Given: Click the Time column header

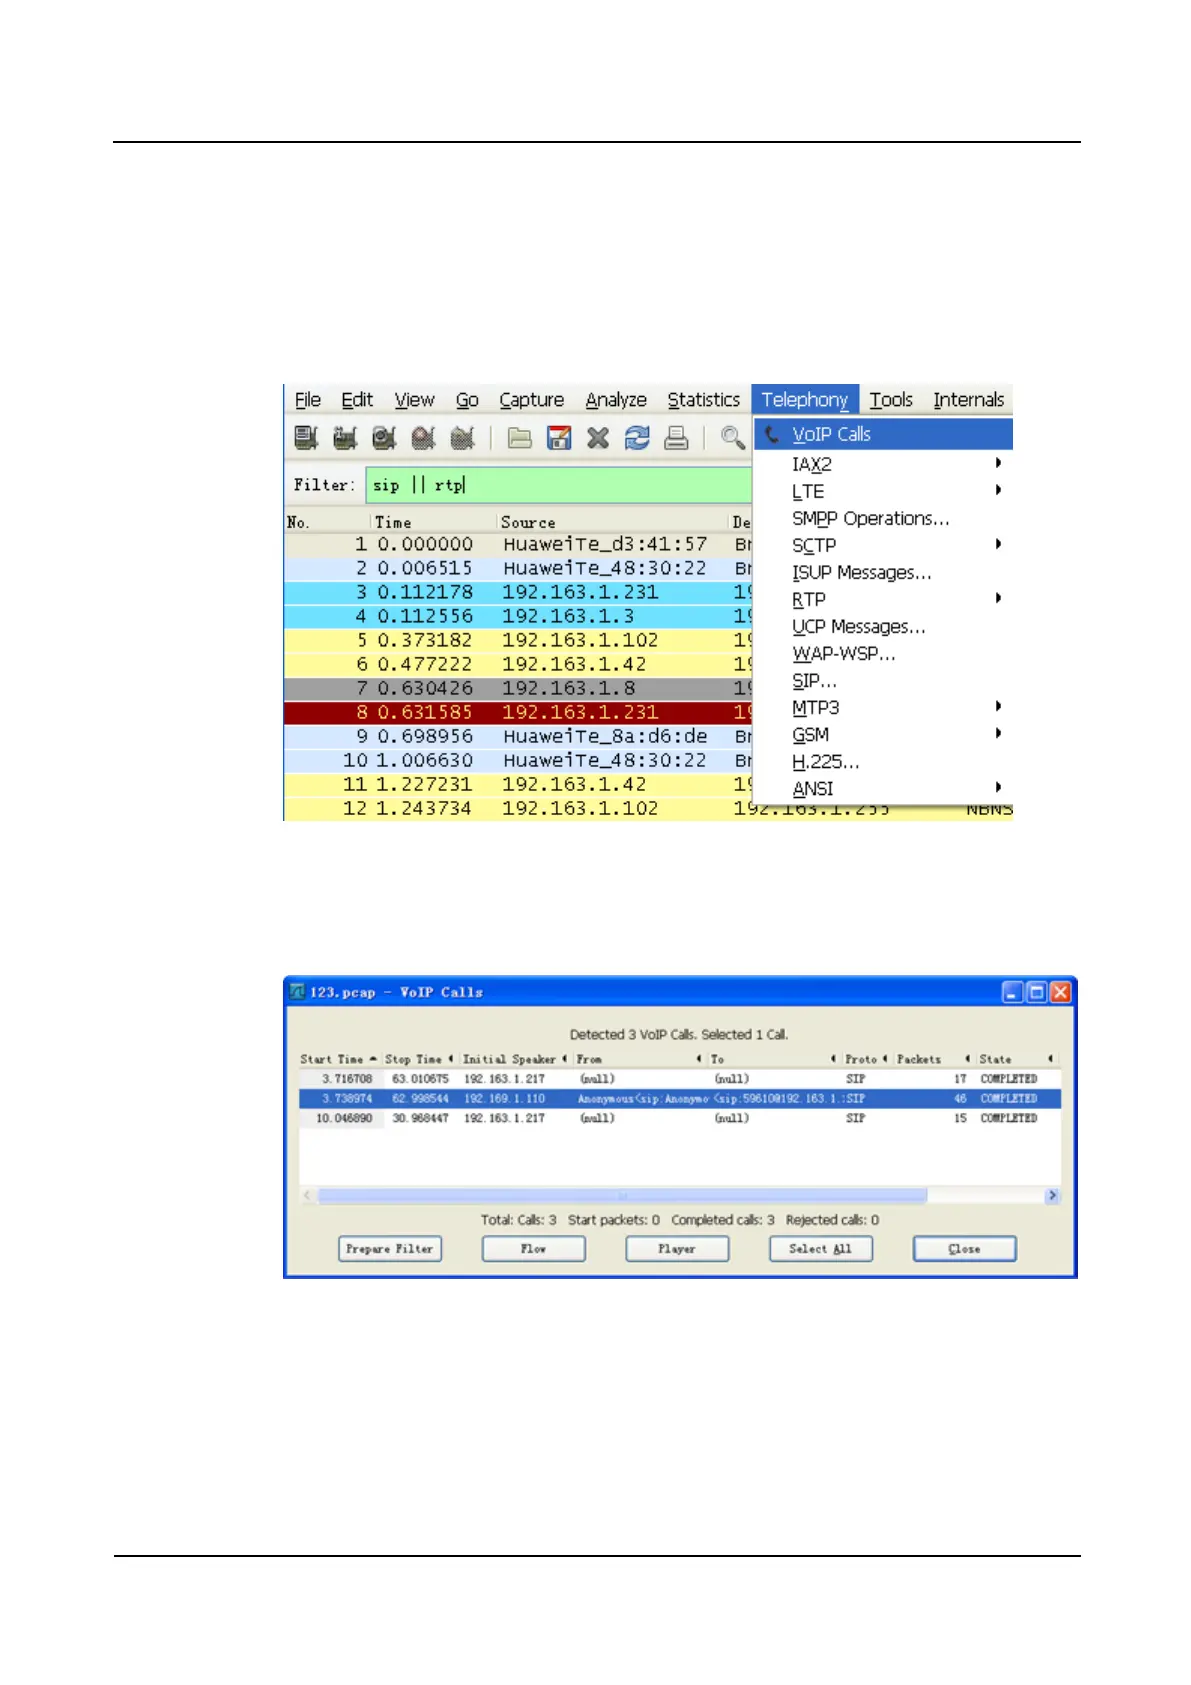Looking at the screenshot, I should (434, 522).
